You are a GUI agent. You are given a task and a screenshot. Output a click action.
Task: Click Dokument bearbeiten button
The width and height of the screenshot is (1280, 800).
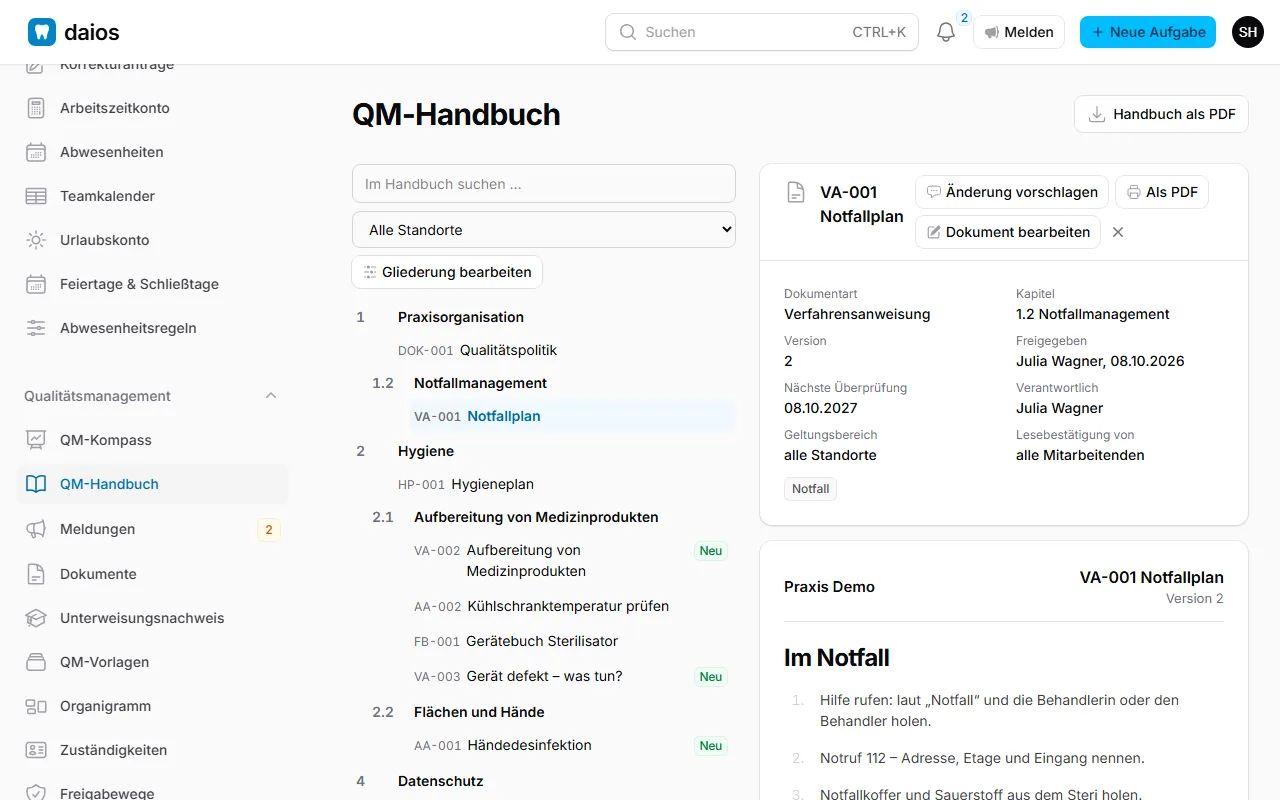point(1008,232)
